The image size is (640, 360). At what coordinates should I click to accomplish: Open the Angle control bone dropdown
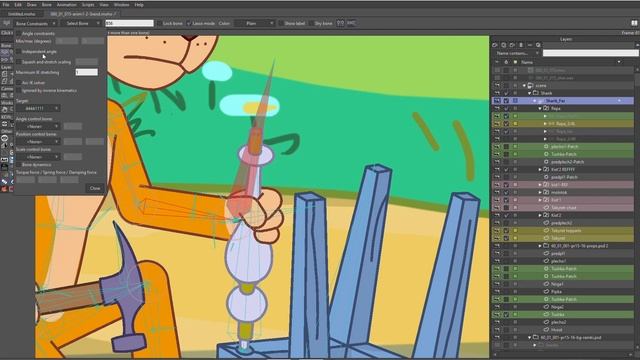click(x=38, y=126)
